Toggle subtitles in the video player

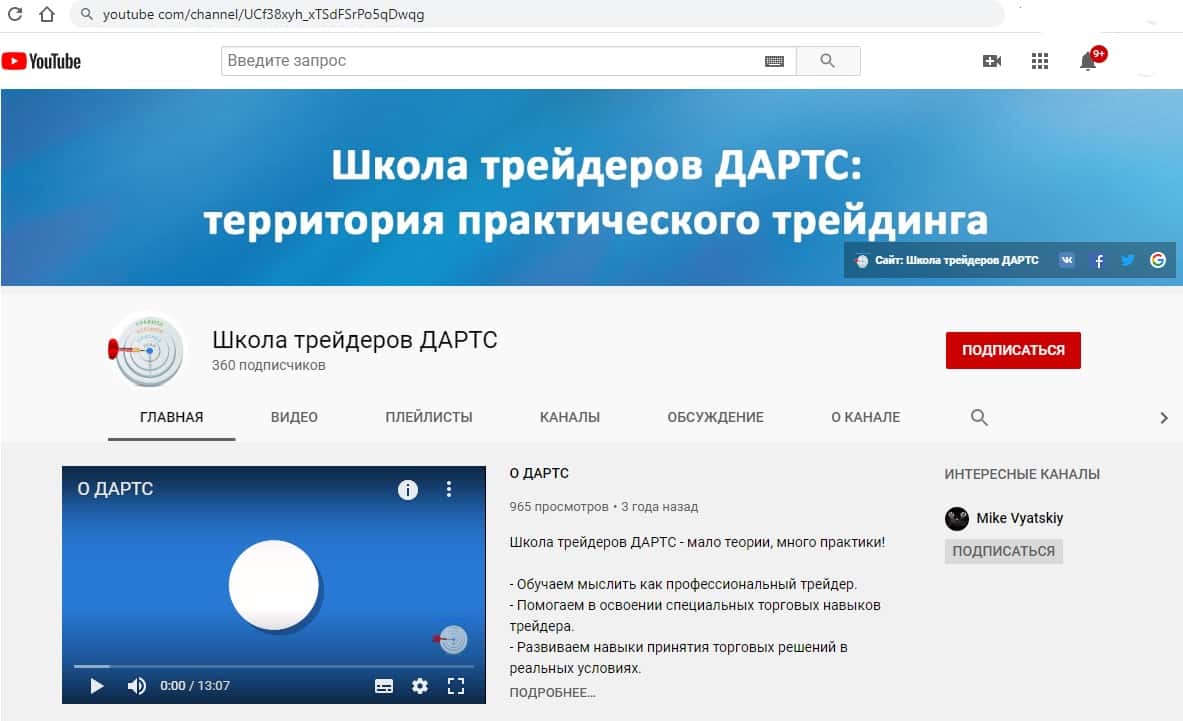[x=384, y=686]
